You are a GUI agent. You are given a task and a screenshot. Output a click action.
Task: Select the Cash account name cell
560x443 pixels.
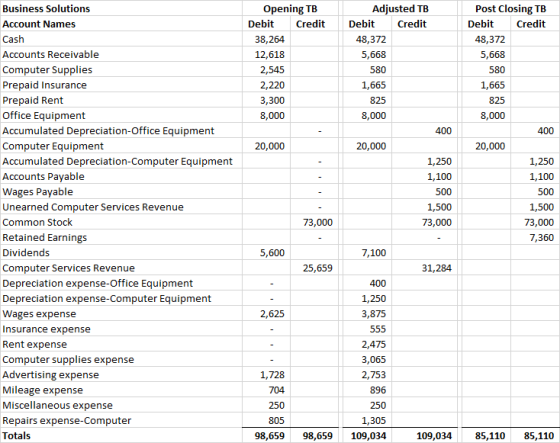[13, 39]
